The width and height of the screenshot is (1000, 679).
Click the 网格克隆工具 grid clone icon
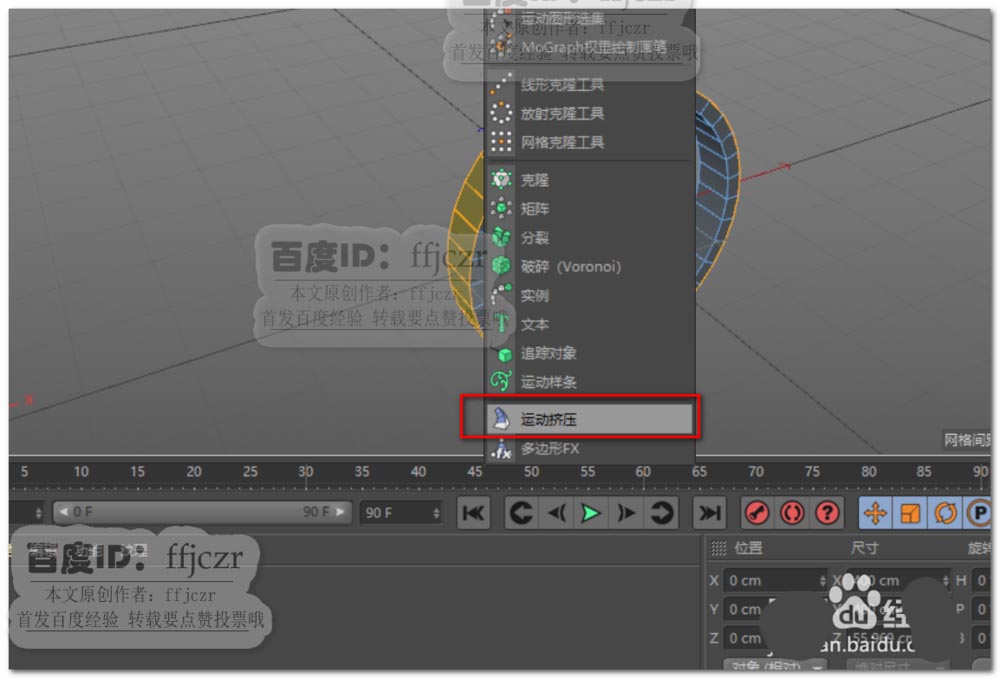click(501, 142)
